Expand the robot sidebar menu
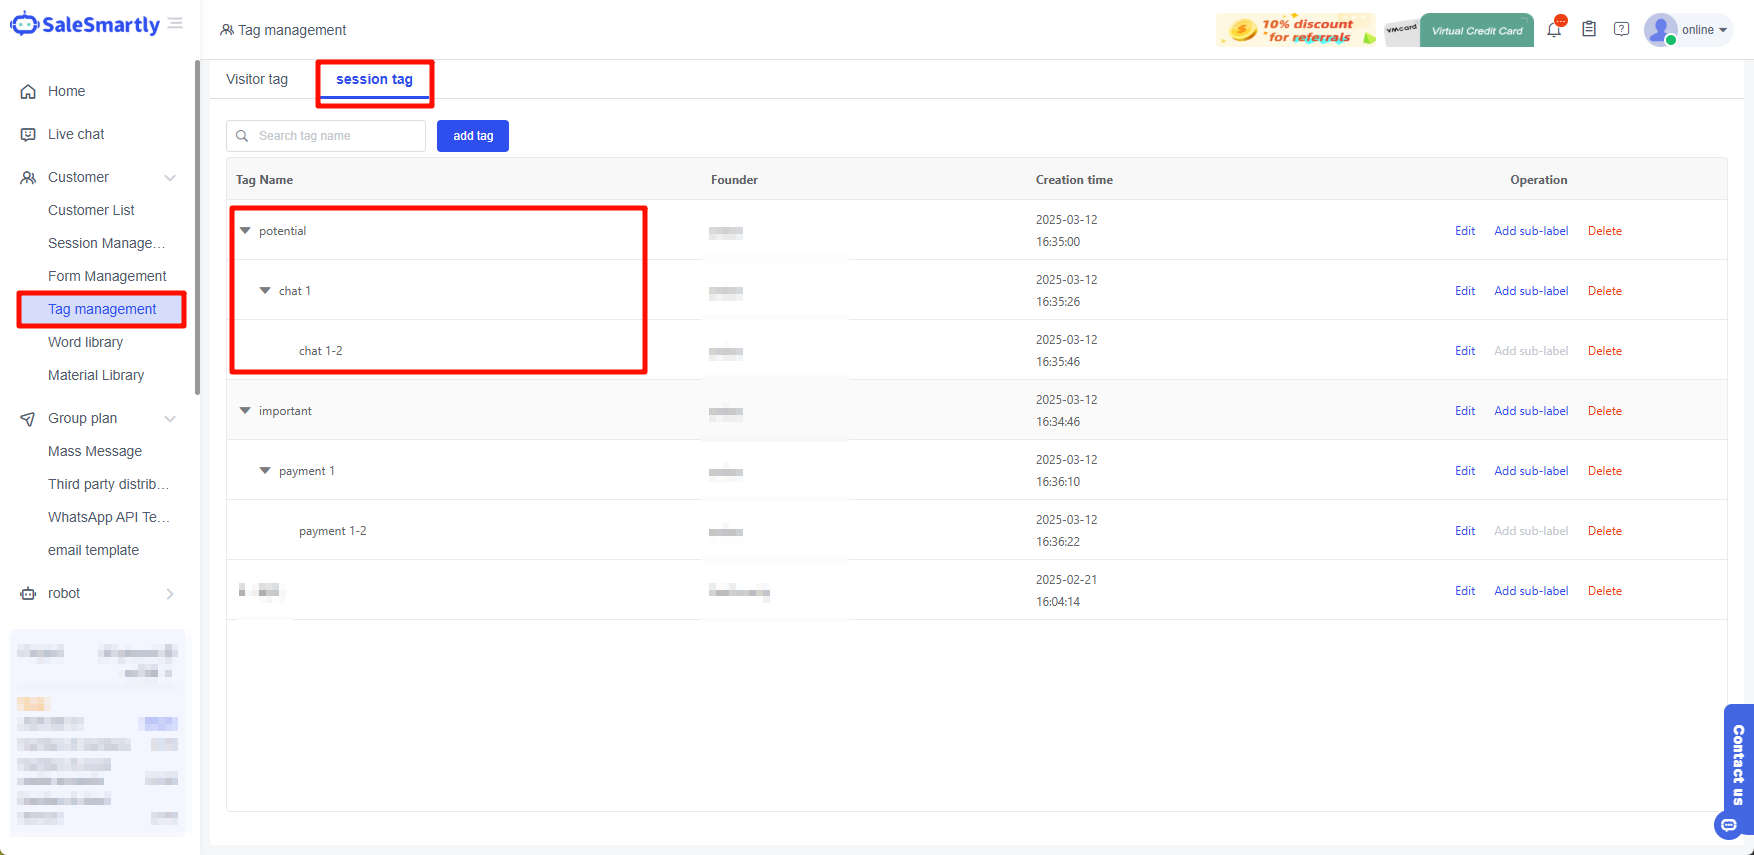 pyautogui.click(x=169, y=594)
